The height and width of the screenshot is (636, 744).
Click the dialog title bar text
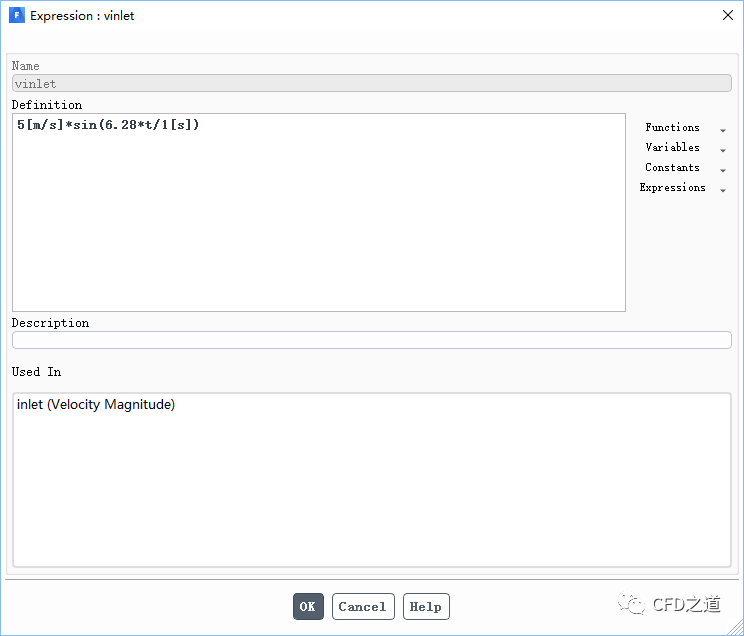82,16
